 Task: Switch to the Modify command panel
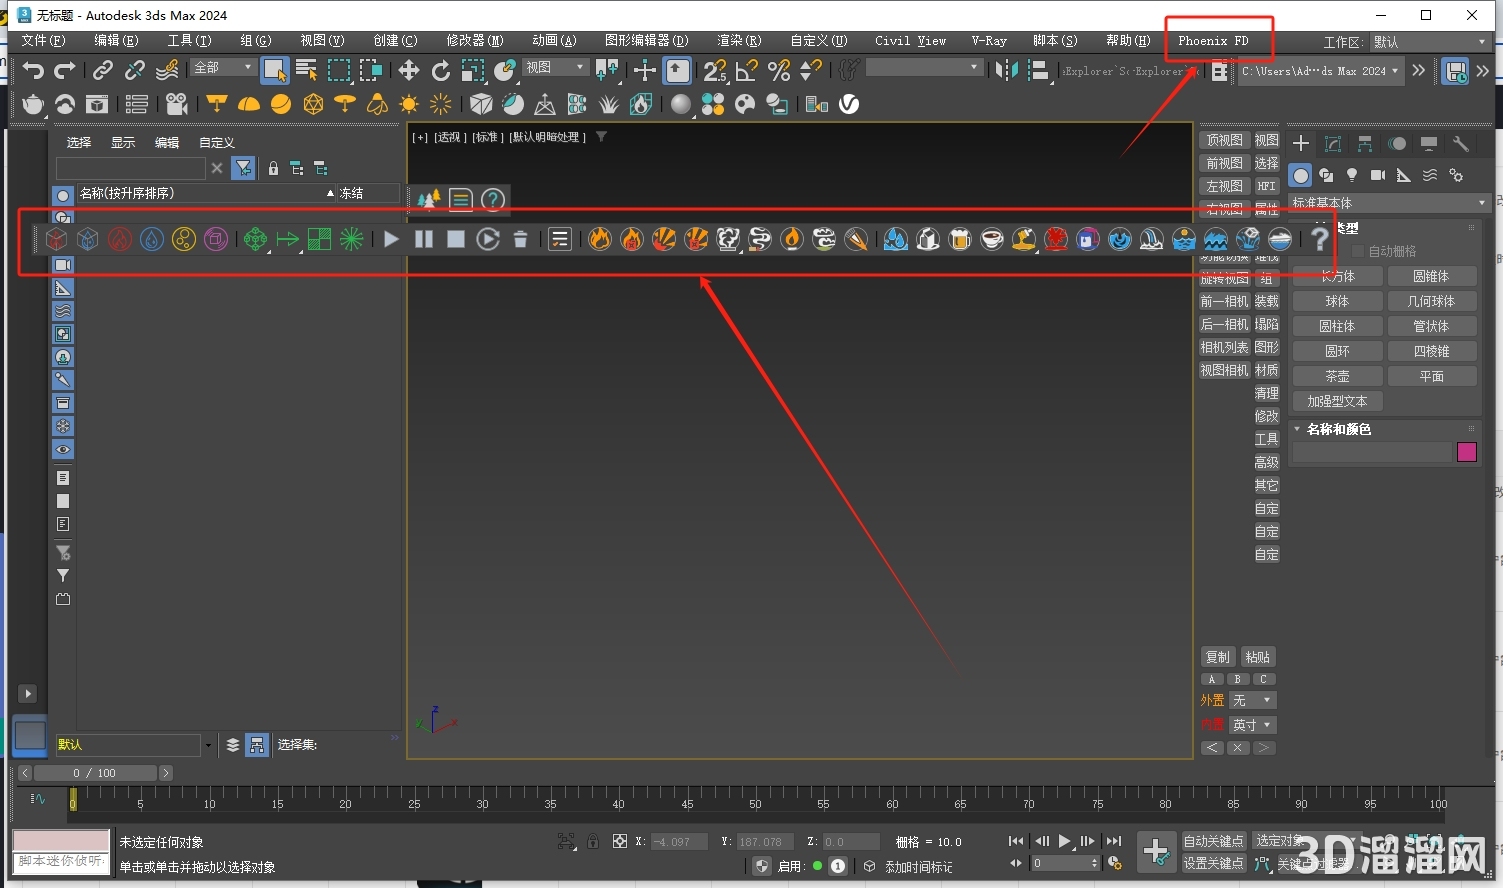click(1333, 143)
